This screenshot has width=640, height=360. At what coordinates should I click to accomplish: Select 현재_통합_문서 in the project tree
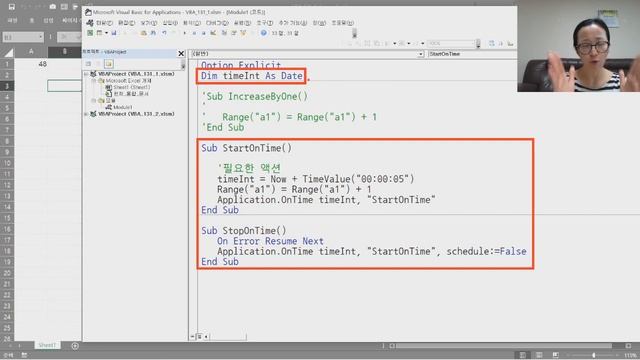[131, 94]
